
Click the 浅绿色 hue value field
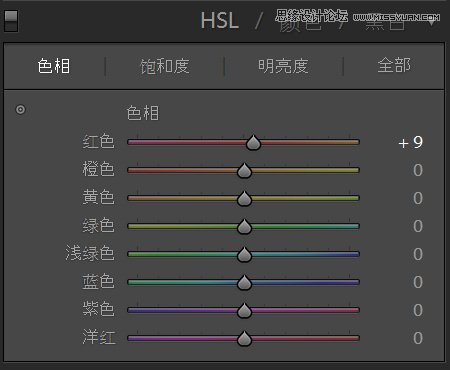[418, 254]
